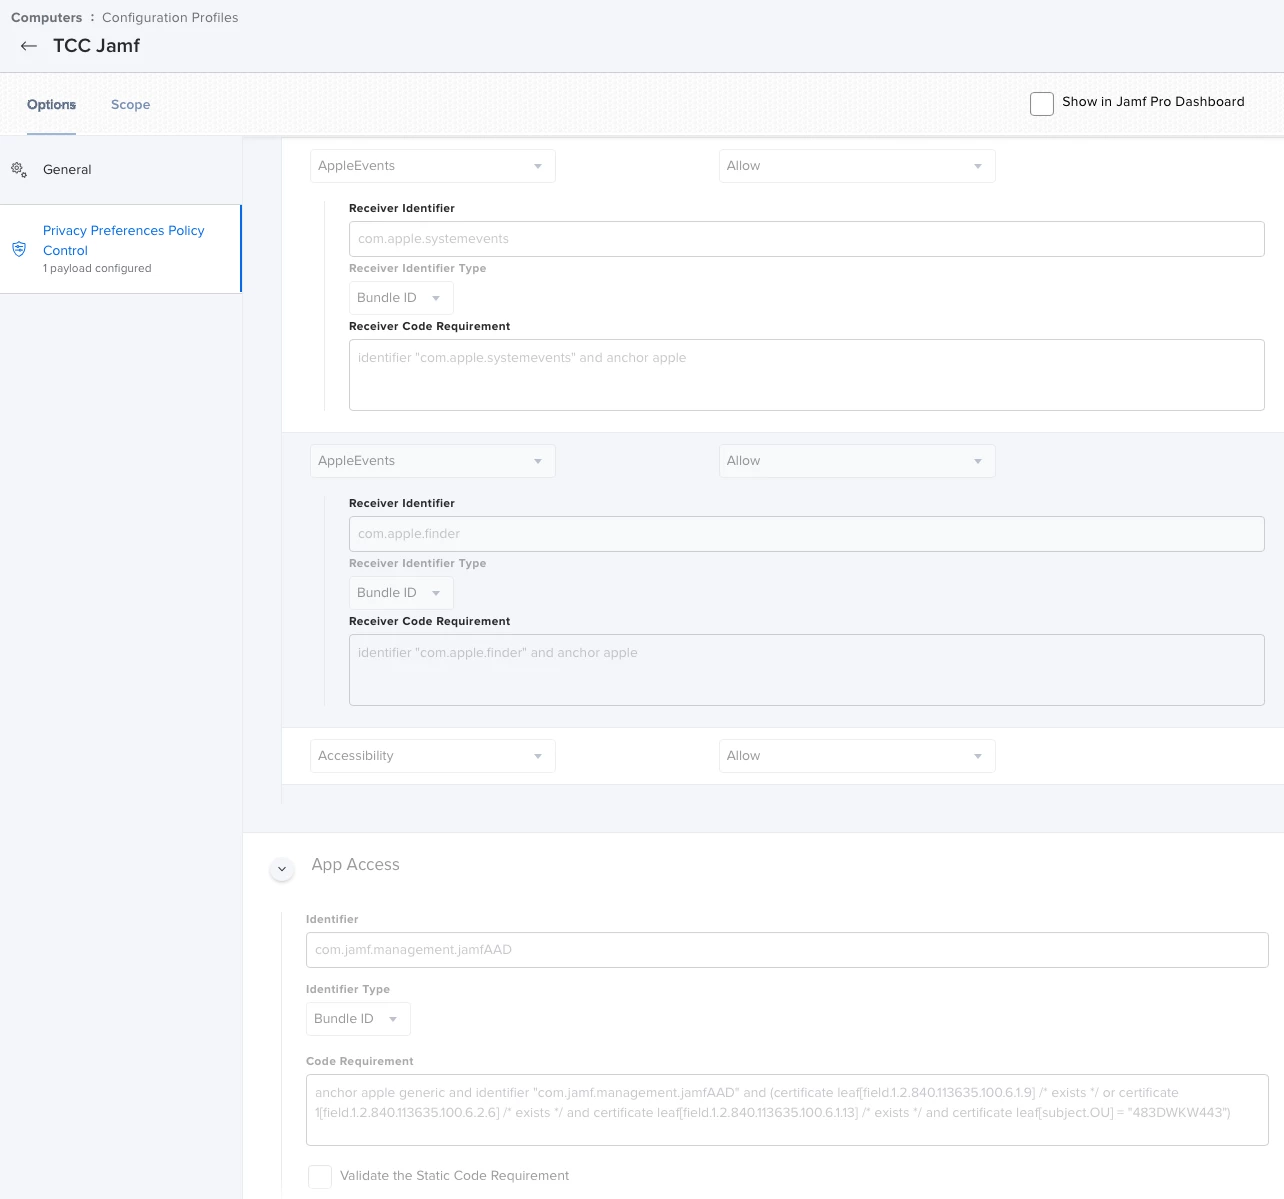Click the General gear icon in sidebar
Viewport: 1284px width, 1199px height.
19,170
